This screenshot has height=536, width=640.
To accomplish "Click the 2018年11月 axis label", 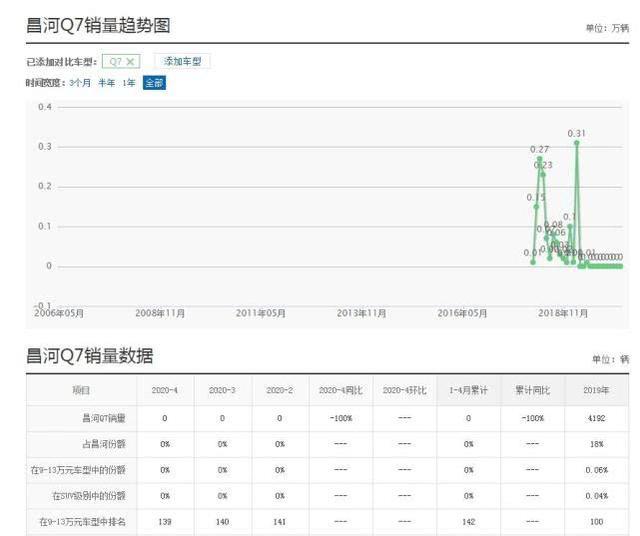I will tap(563, 313).
